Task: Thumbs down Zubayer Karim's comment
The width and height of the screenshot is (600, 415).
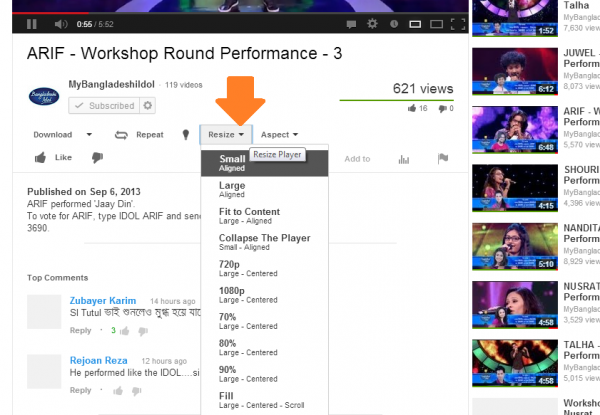Action: (143, 331)
